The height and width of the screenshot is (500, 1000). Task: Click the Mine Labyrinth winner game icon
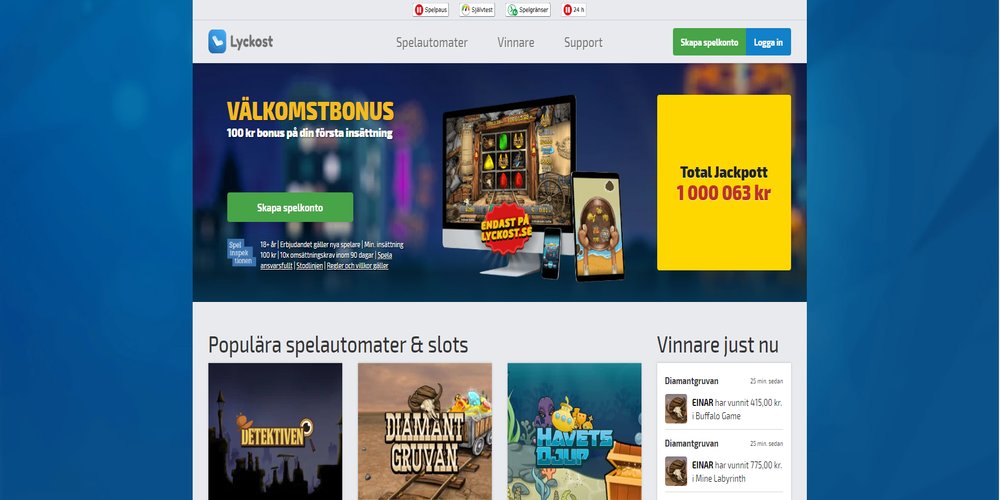click(x=676, y=471)
